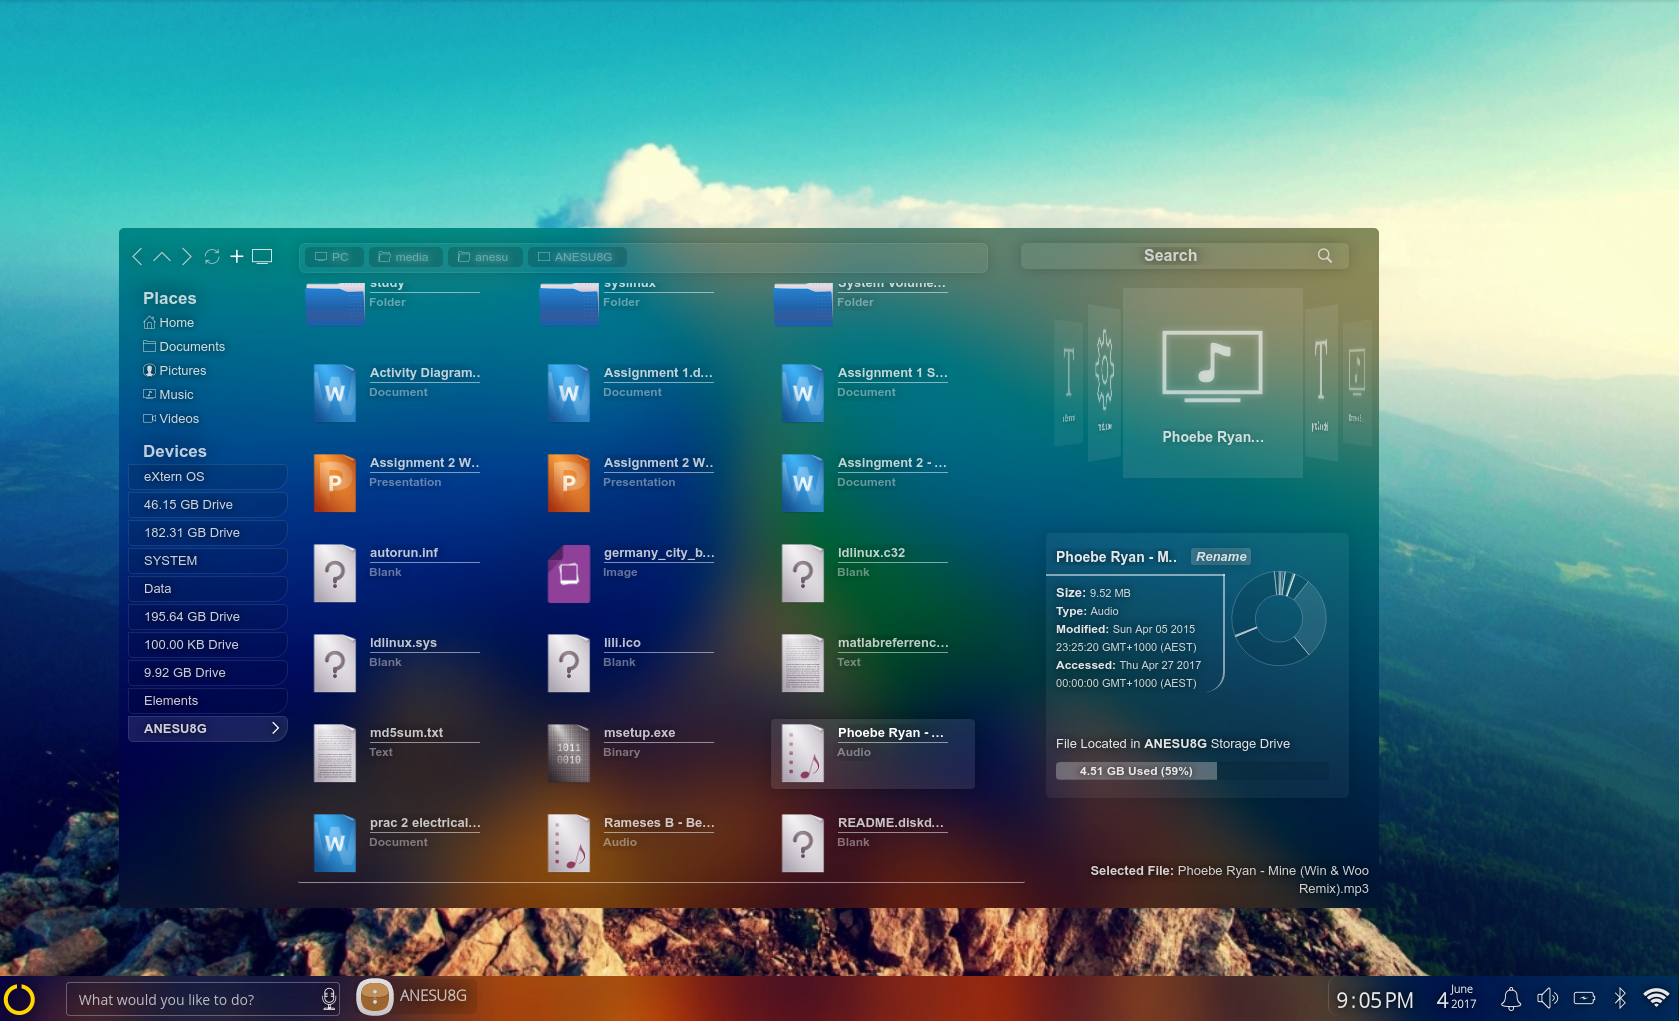Image resolution: width=1679 pixels, height=1021 pixels.
Task: Rename the selected Phoebe Ryan file
Action: [x=1221, y=557]
